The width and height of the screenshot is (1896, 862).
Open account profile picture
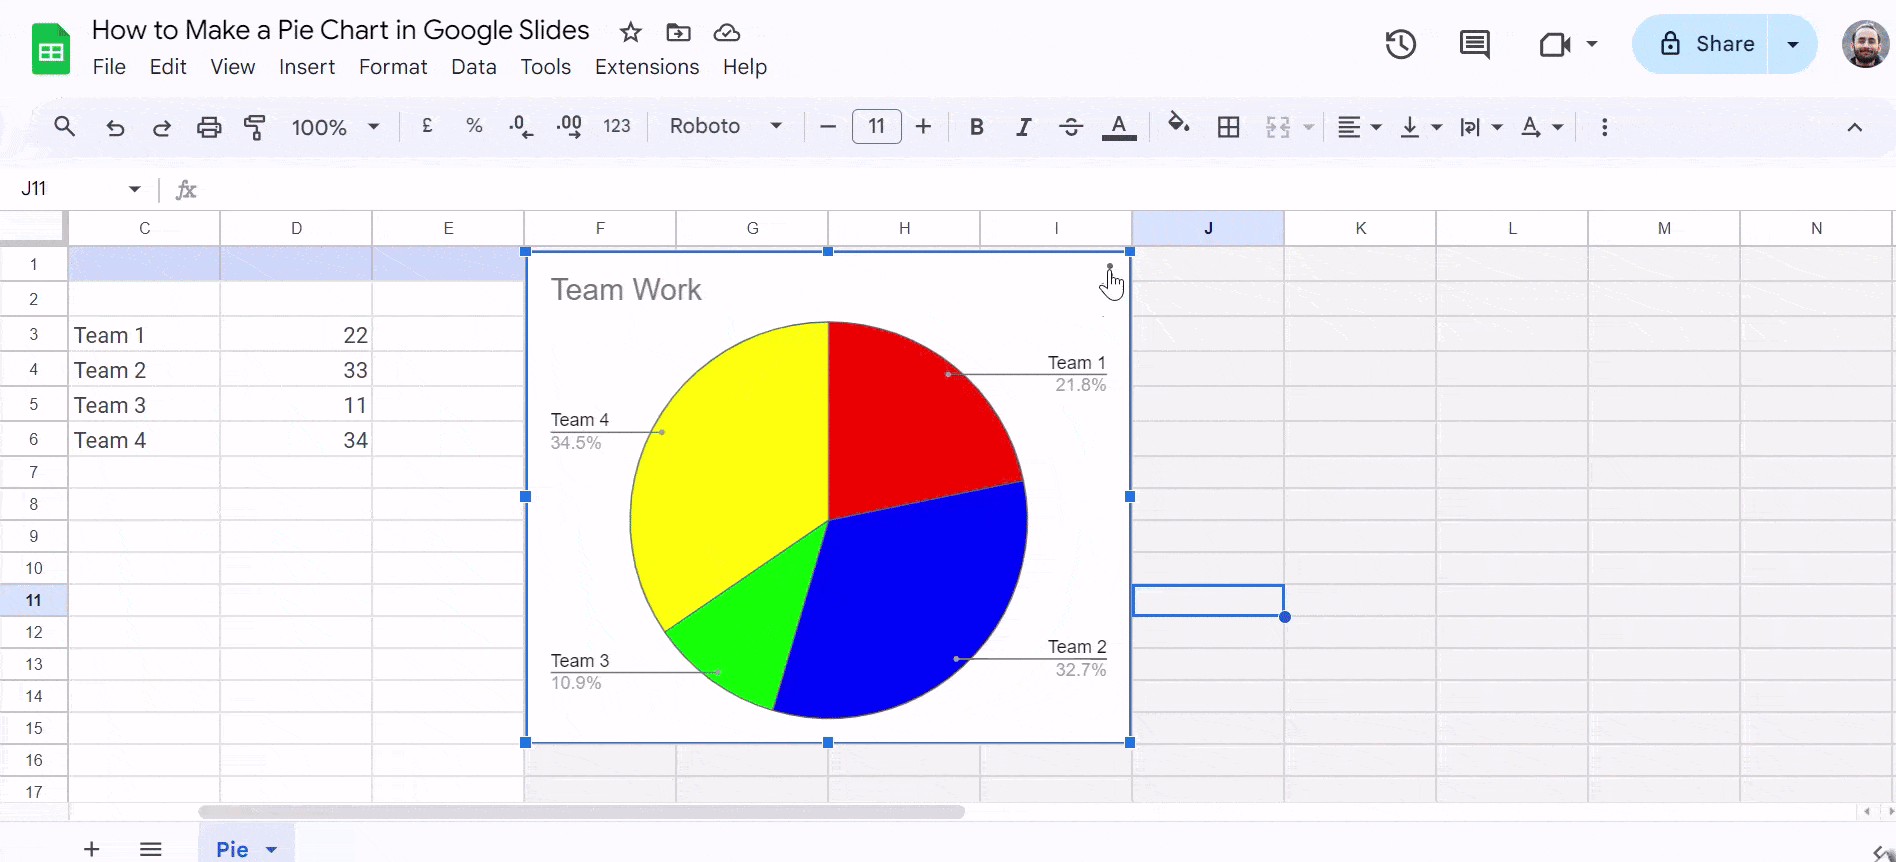pyautogui.click(x=1865, y=44)
